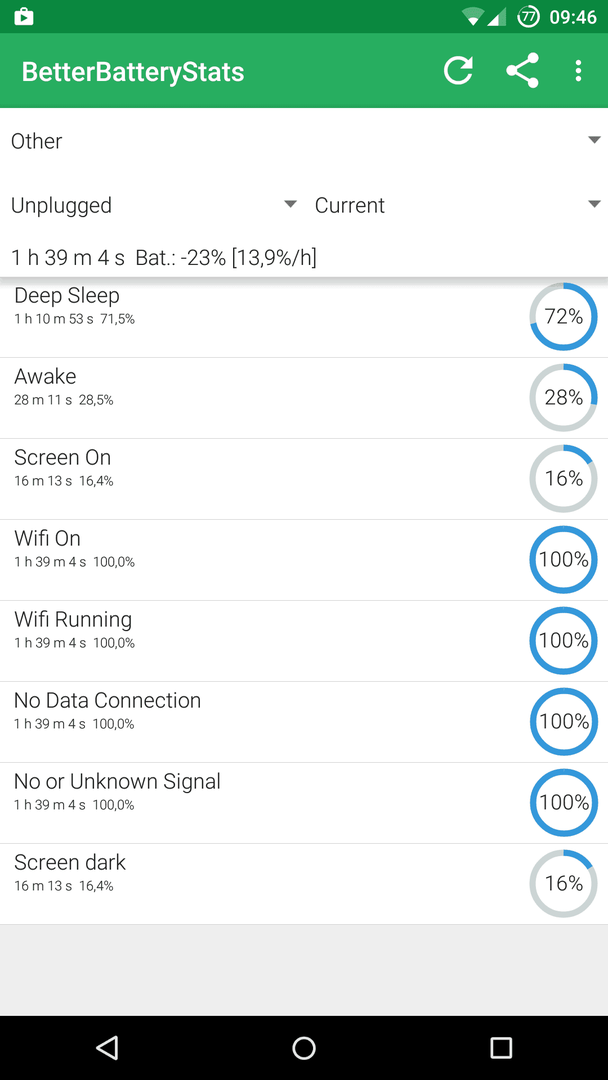Open the Unplugged reference dropdown
Screen dimensions: 608x1080
pyautogui.click(x=153, y=205)
